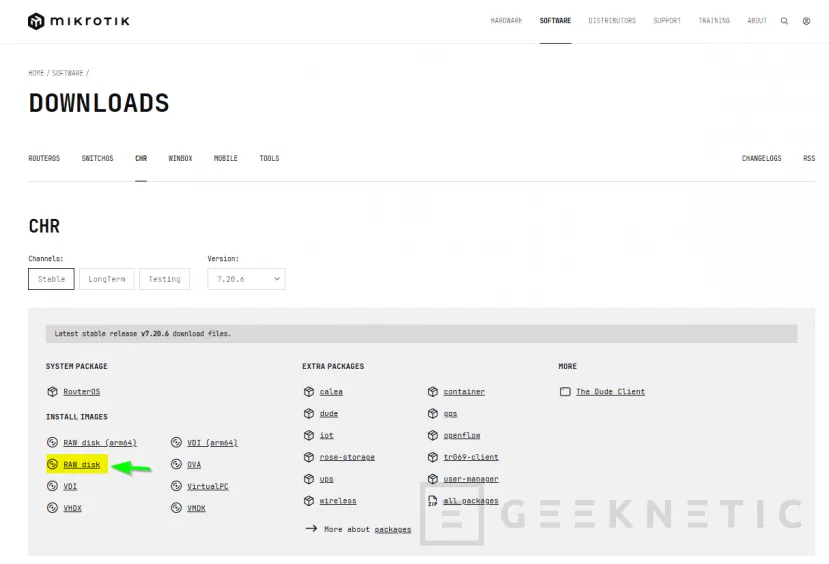Open the Version 7.20.6 dropdown
Viewport: 829px width, 564px height.
point(246,279)
